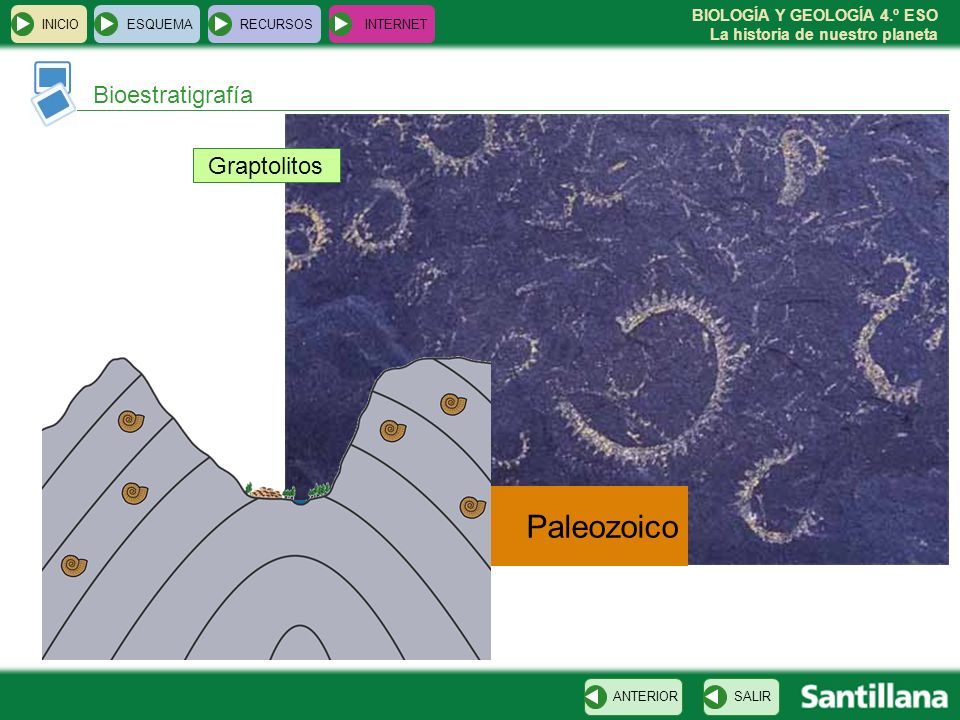The width and height of the screenshot is (960, 720).
Task: Go back with the ANTERIOR button
Action: (x=633, y=697)
